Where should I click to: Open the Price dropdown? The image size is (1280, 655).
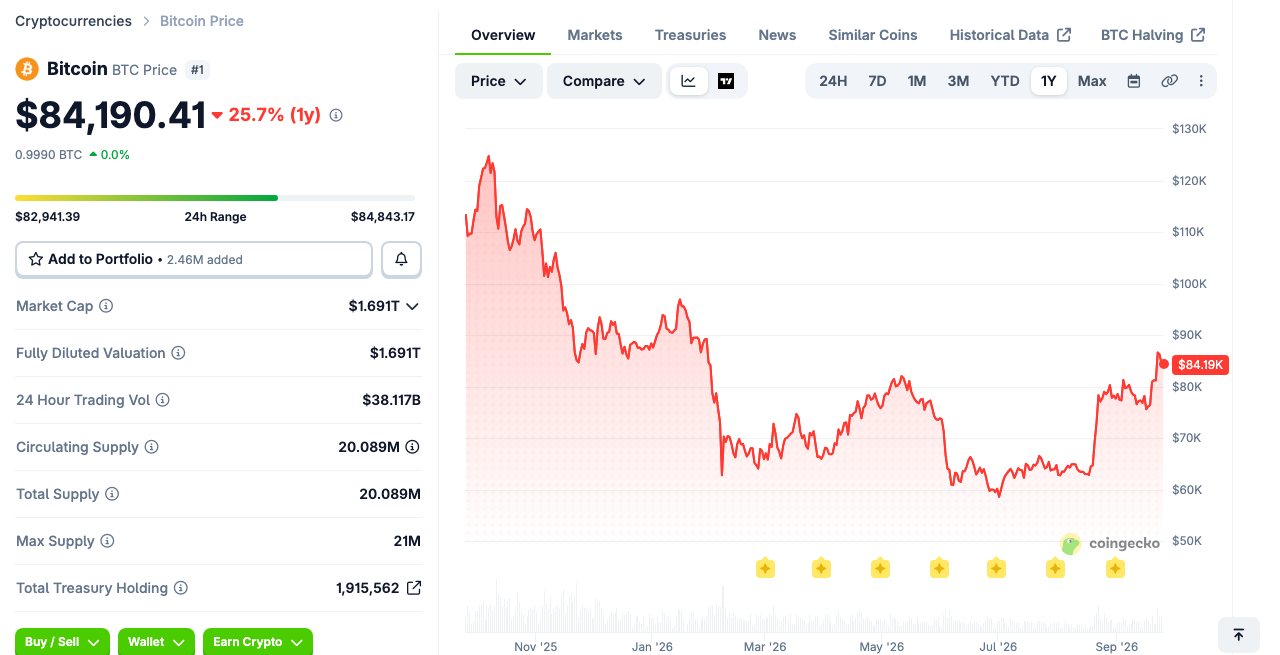coord(499,81)
